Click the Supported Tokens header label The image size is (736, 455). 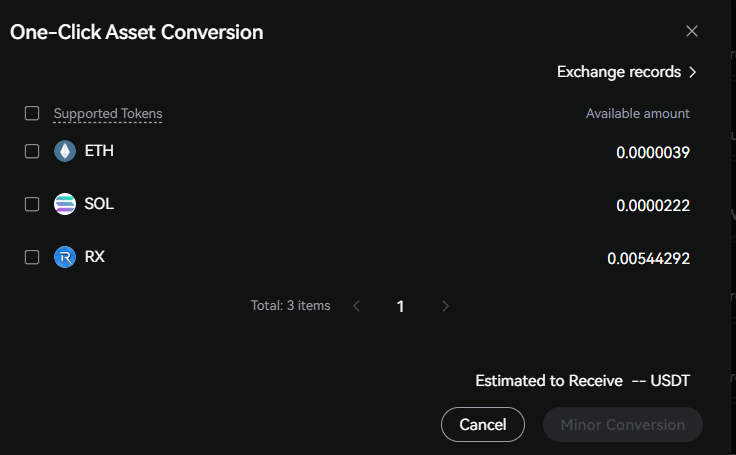click(108, 114)
